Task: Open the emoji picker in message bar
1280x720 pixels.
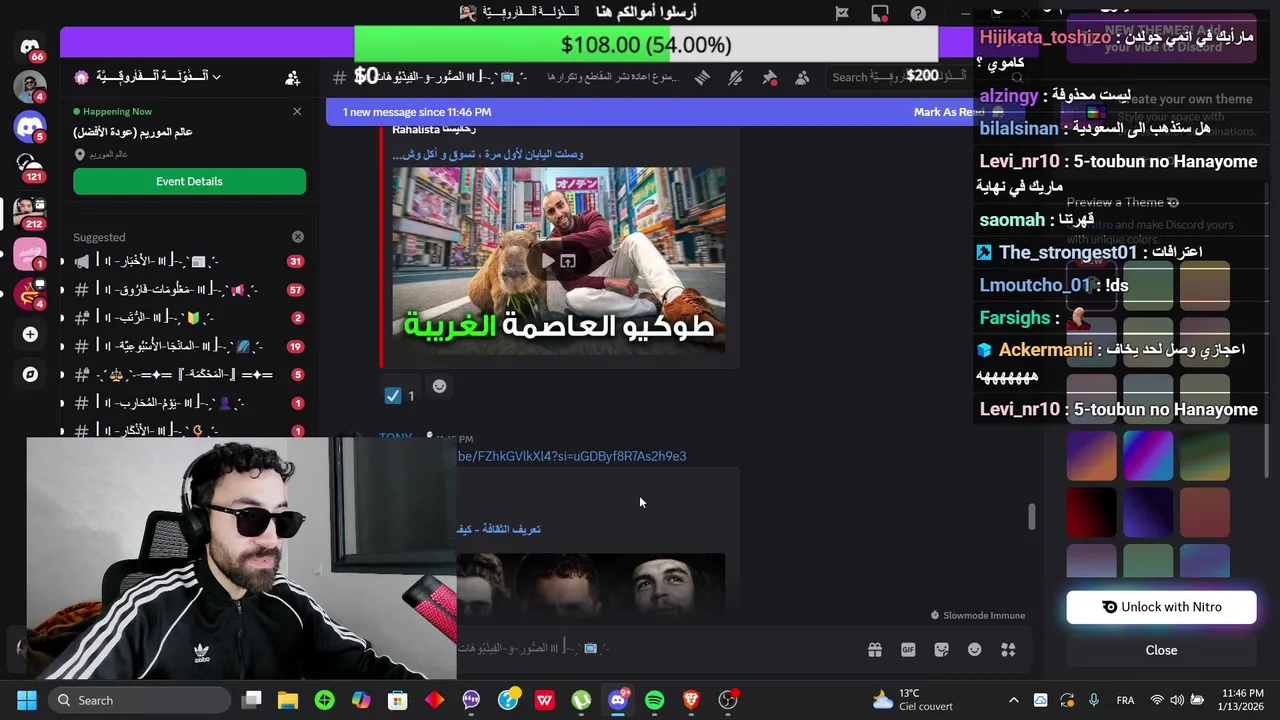Action: coord(975,650)
